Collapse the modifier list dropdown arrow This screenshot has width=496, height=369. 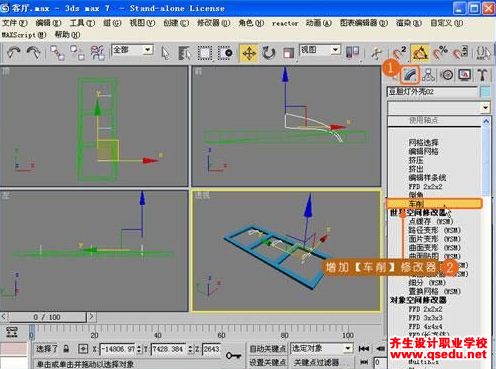[485, 108]
